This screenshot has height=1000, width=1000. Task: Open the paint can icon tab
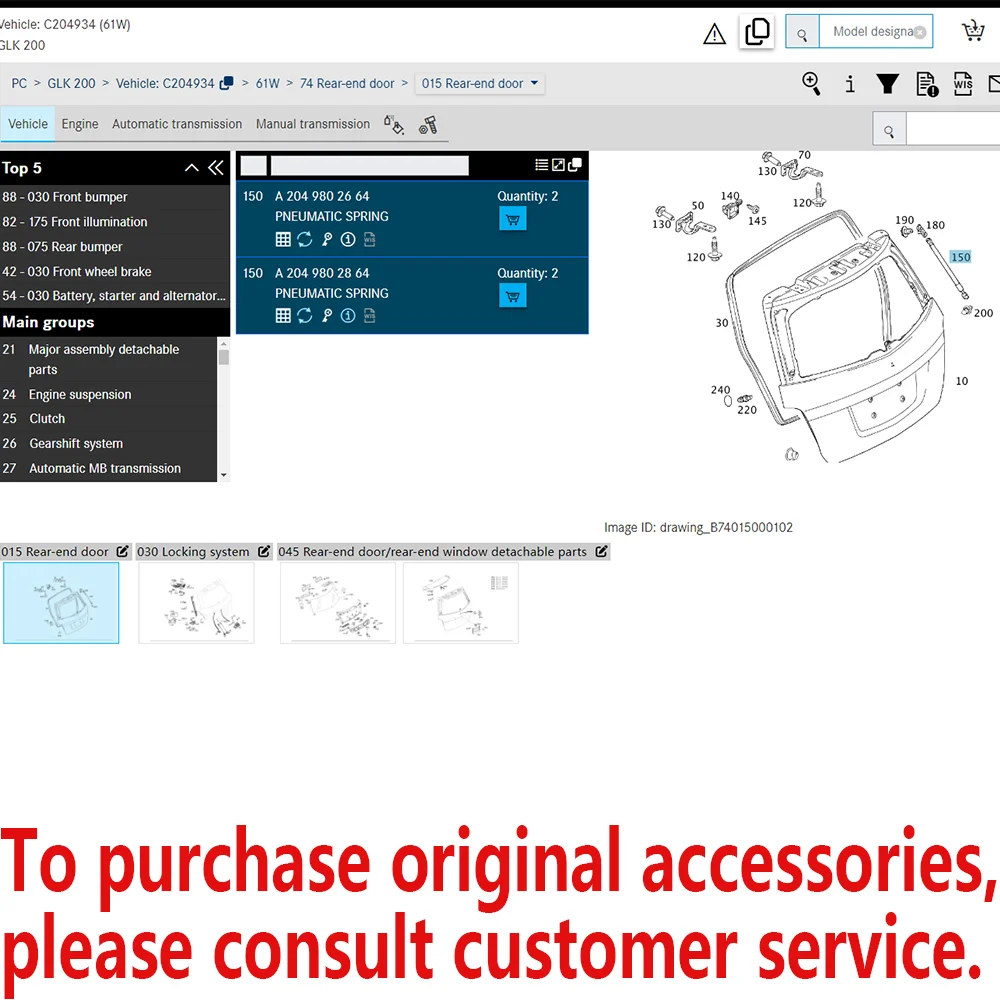[x=393, y=124]
